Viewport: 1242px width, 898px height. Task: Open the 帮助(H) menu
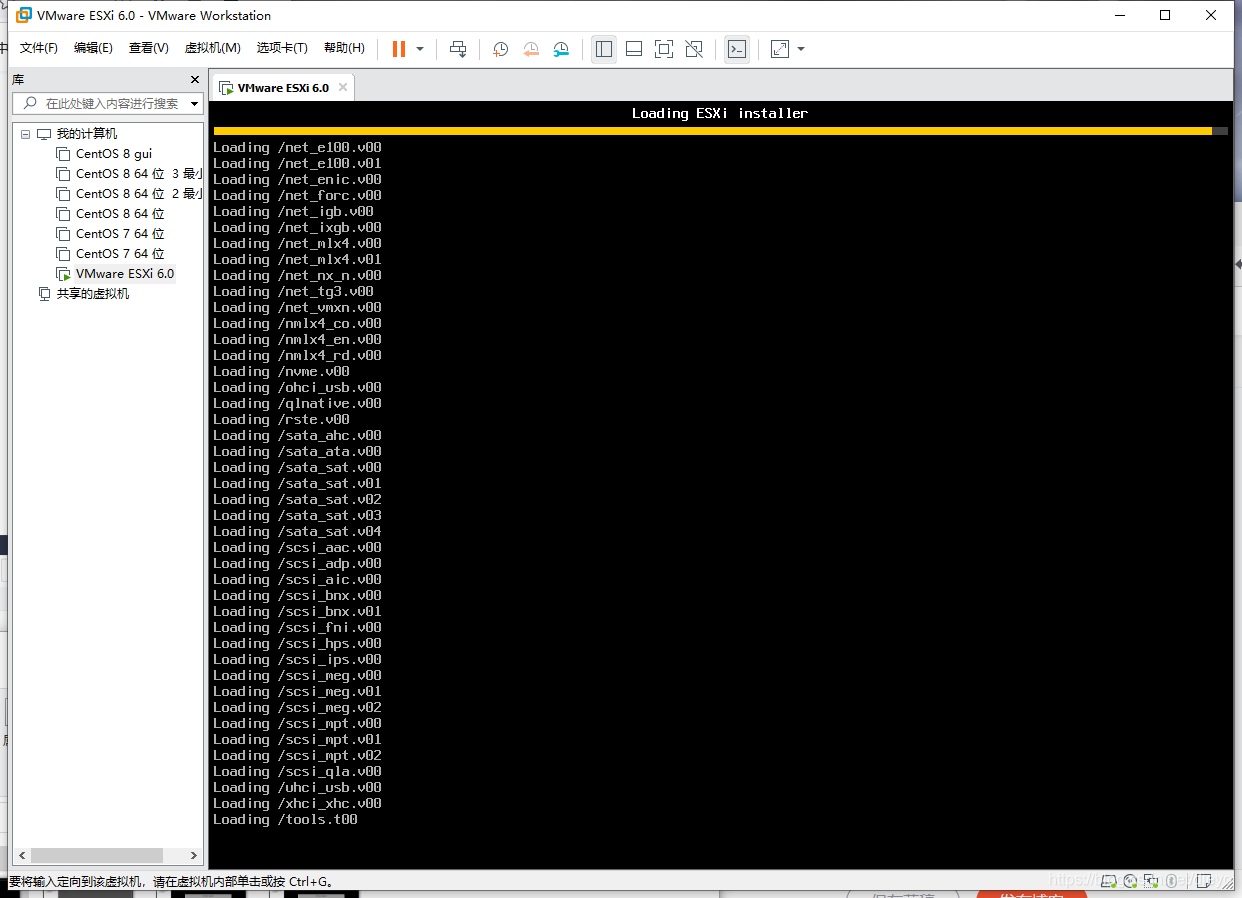344,48
